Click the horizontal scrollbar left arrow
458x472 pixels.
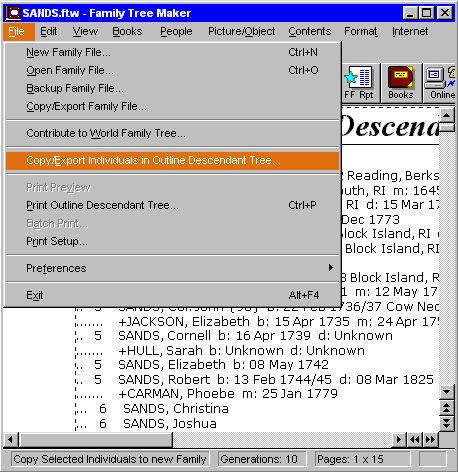pos(10,439)
